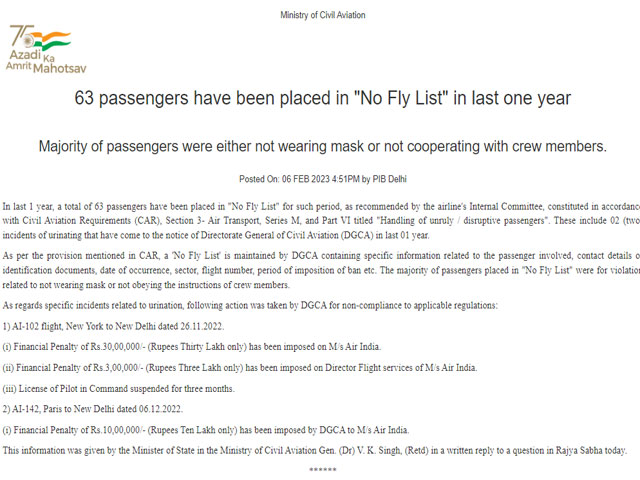Click the Azadi Ka Amrit Mahotsav logo

point(46,49)
